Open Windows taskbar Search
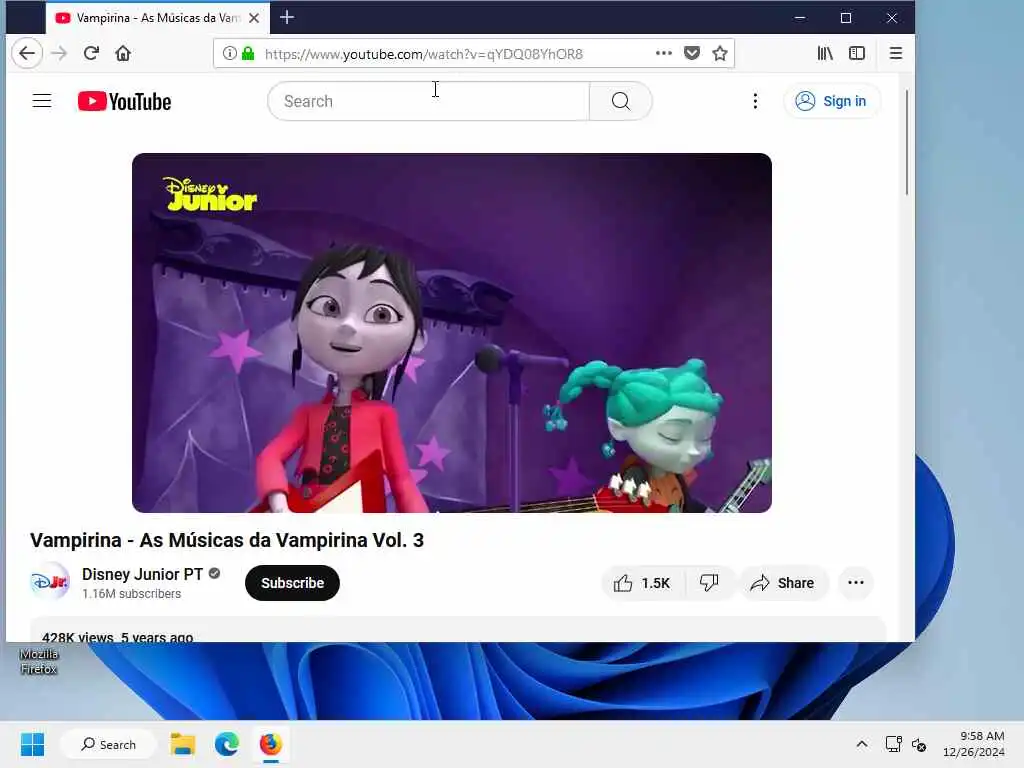Image resolution: width=1024 pixels, height=768 pixels. (x=108, y=744)
